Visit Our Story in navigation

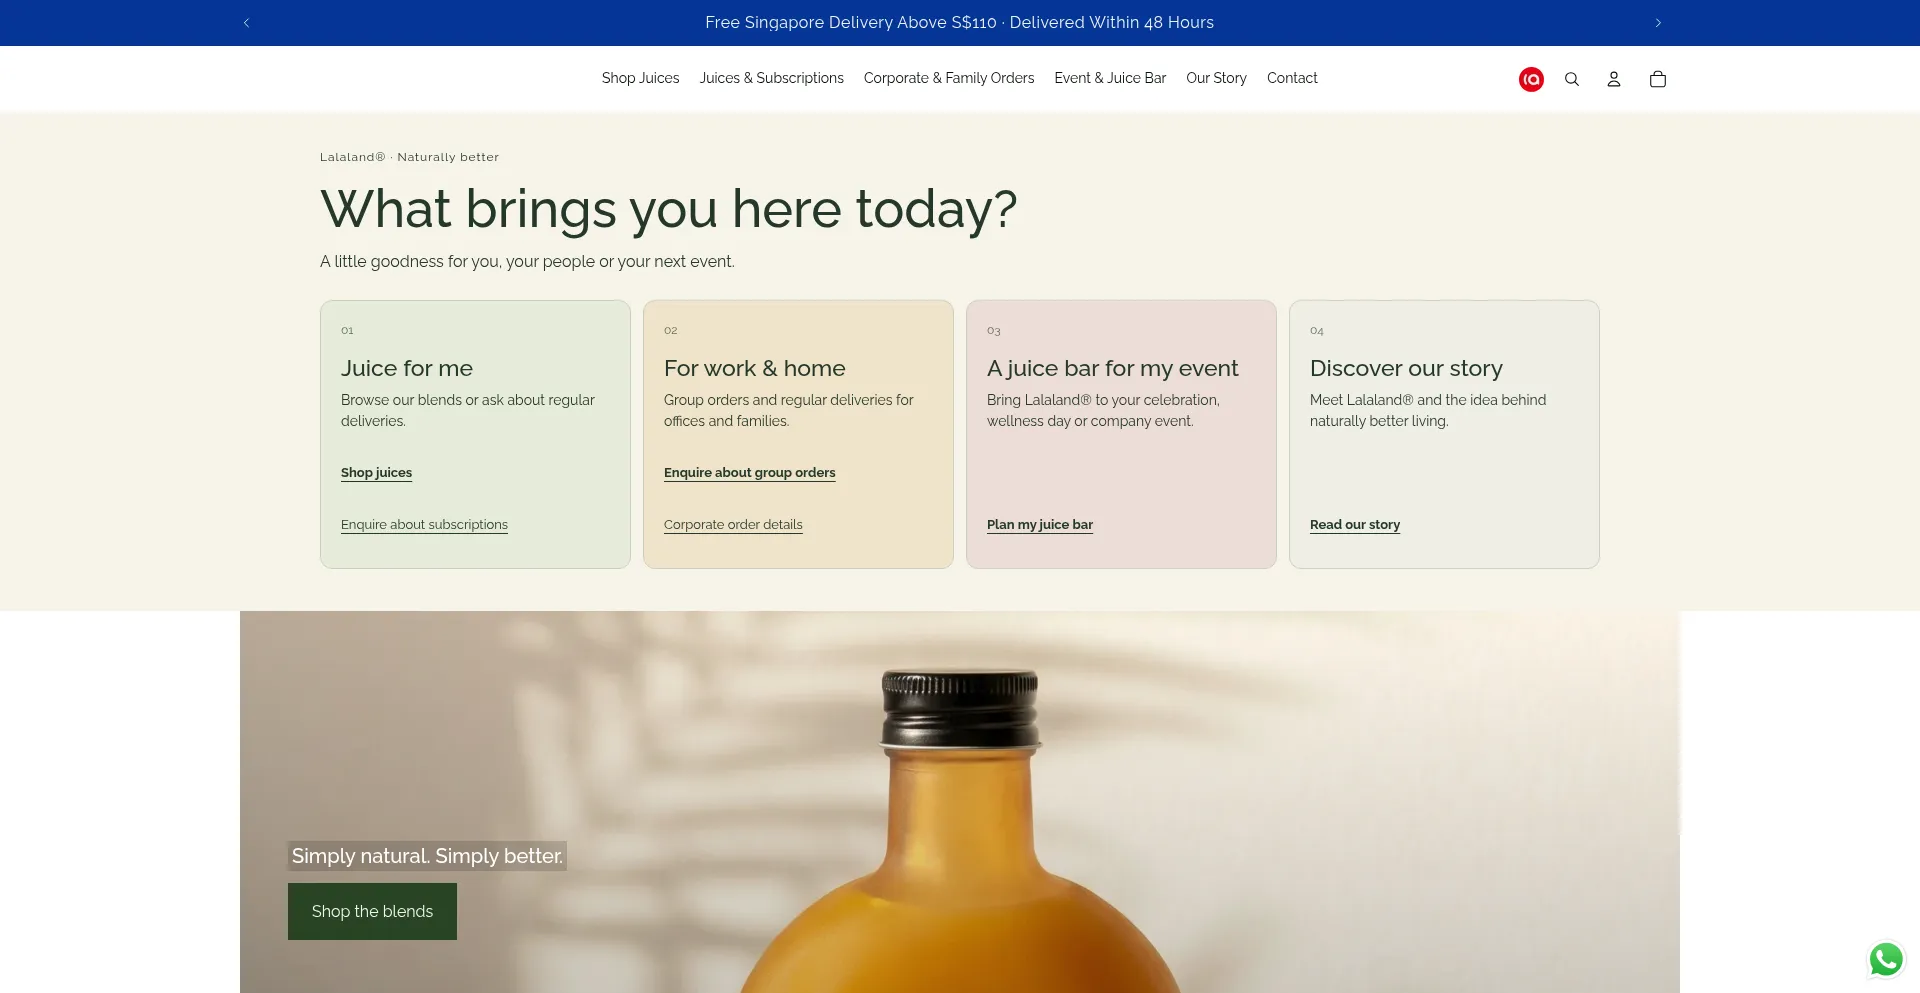click(1216, 78)
